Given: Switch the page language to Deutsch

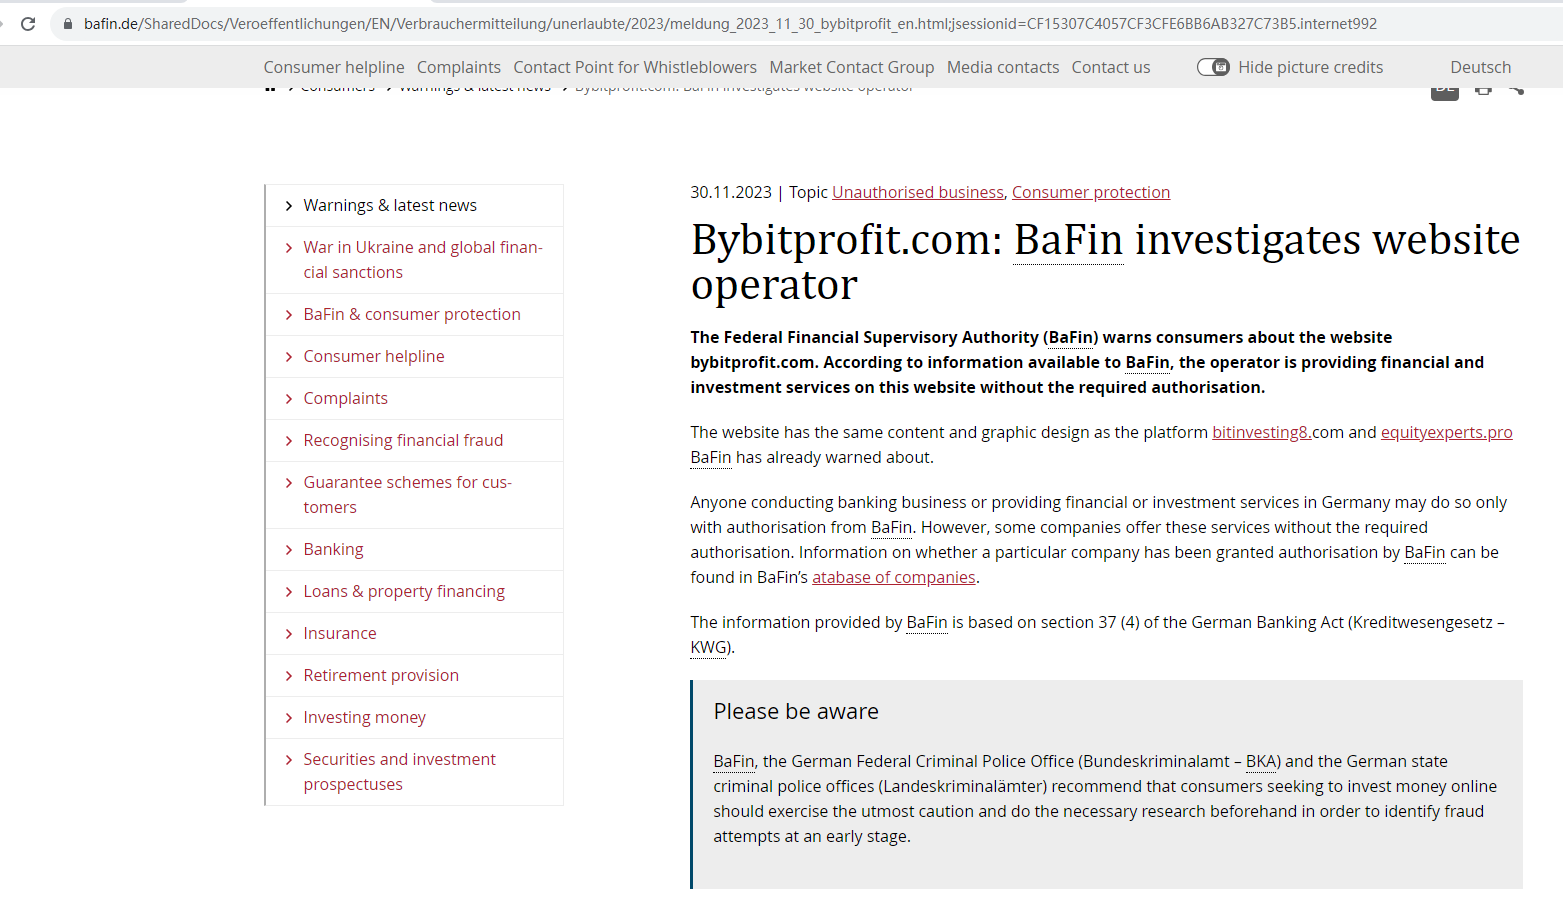Looking at the screenshot, I should coord(1481,67).
